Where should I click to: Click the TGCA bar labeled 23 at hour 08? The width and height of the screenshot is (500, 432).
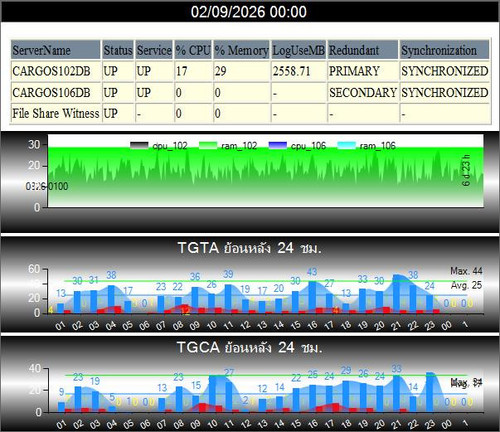click(179, 399)
